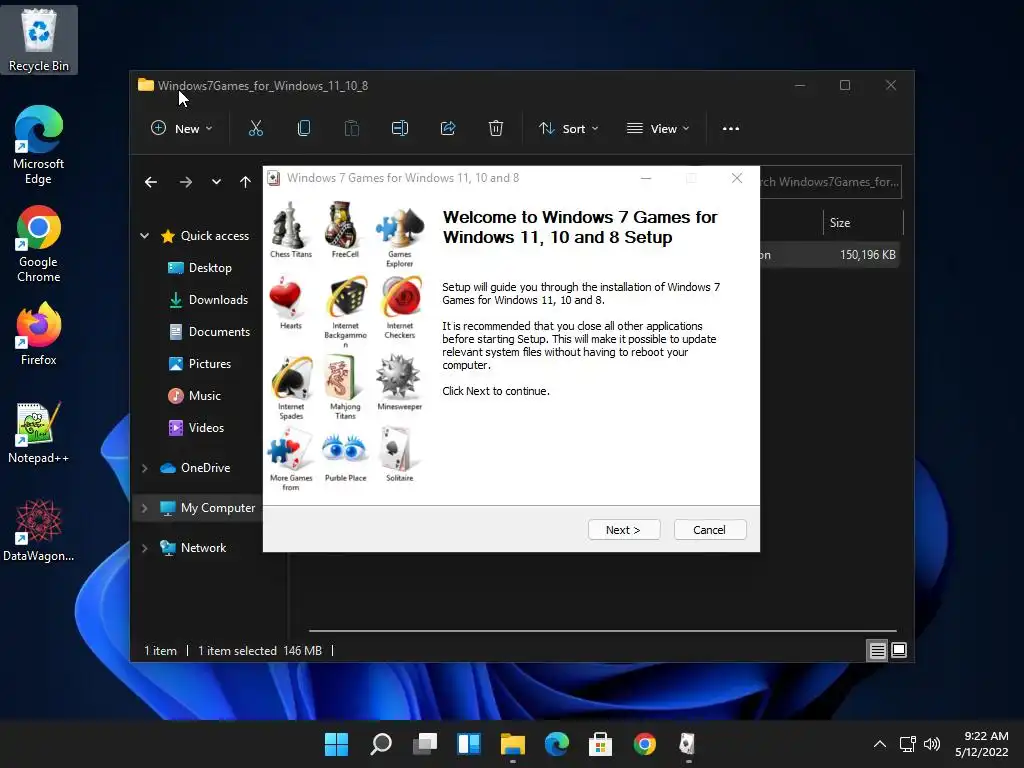Select the DataWagon desktop shortcut
The width and height of the screenshot is (1024, 768).
(39, 530)
